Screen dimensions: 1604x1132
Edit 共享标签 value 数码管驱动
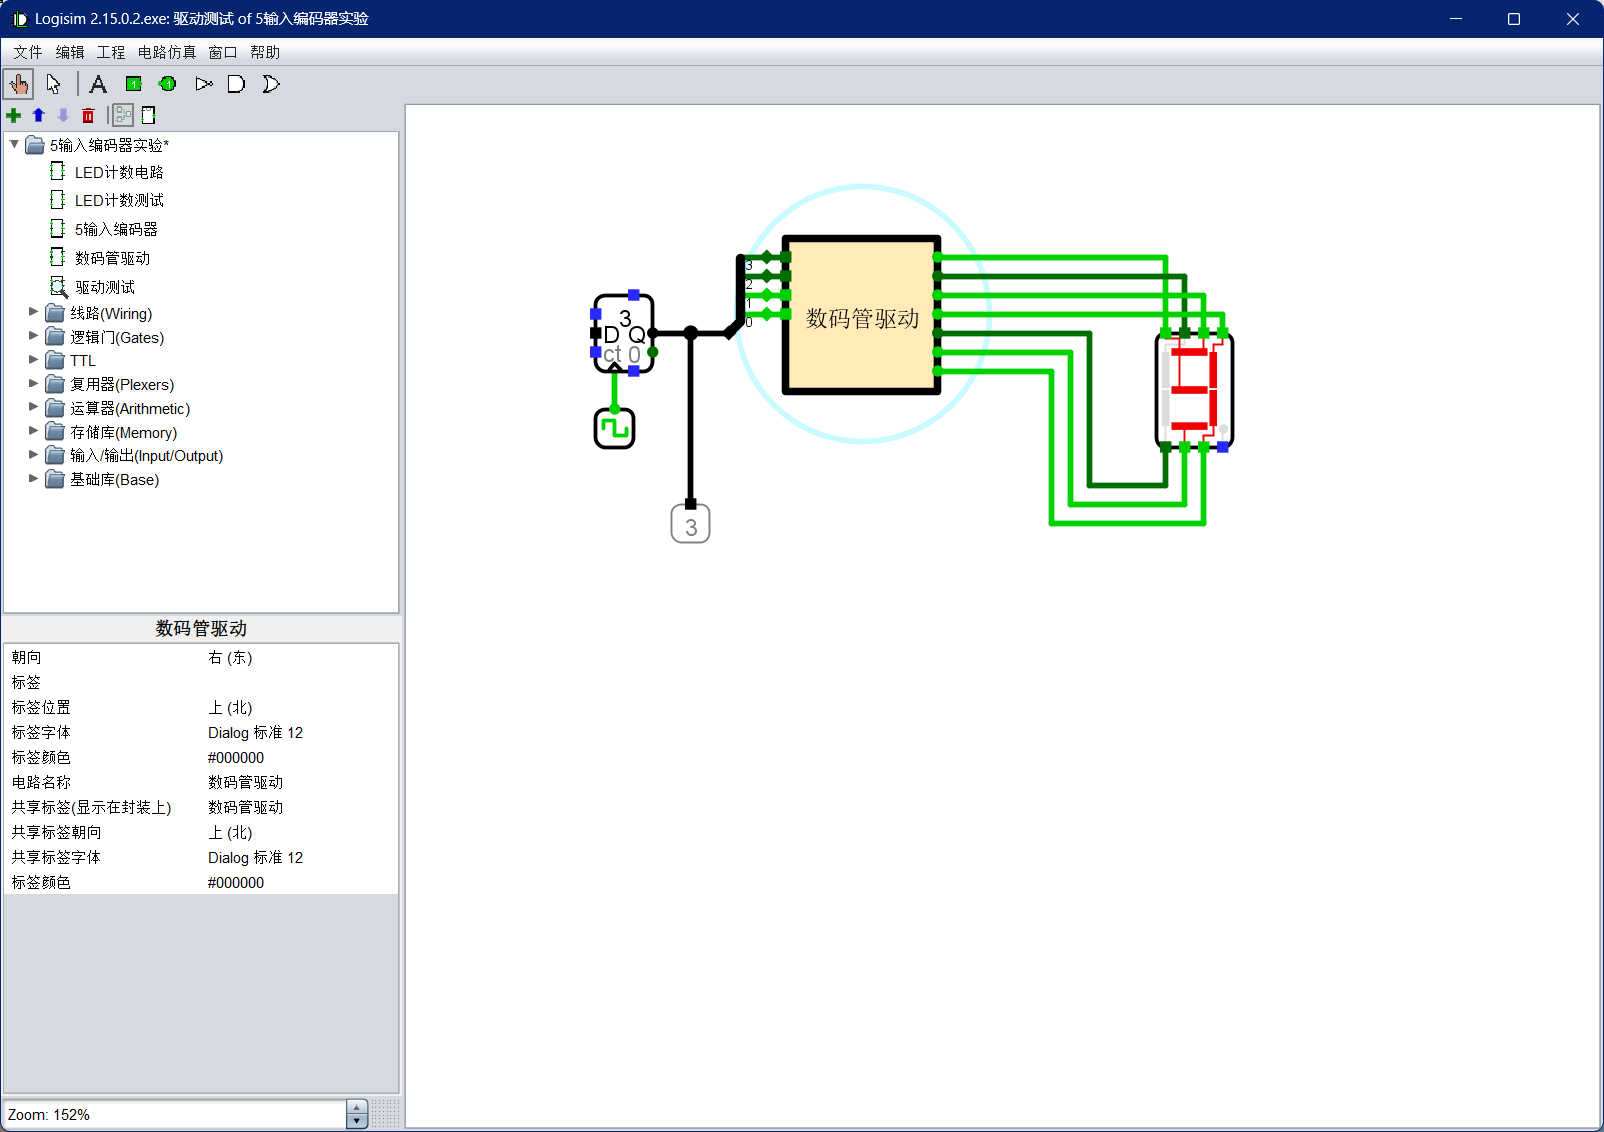pyautogui.click(x=301, y=807)
